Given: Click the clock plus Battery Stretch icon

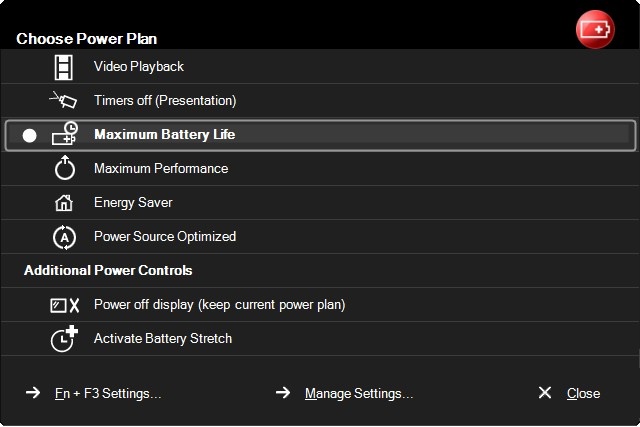Looking at the screenshot, I should pos(64,338).
